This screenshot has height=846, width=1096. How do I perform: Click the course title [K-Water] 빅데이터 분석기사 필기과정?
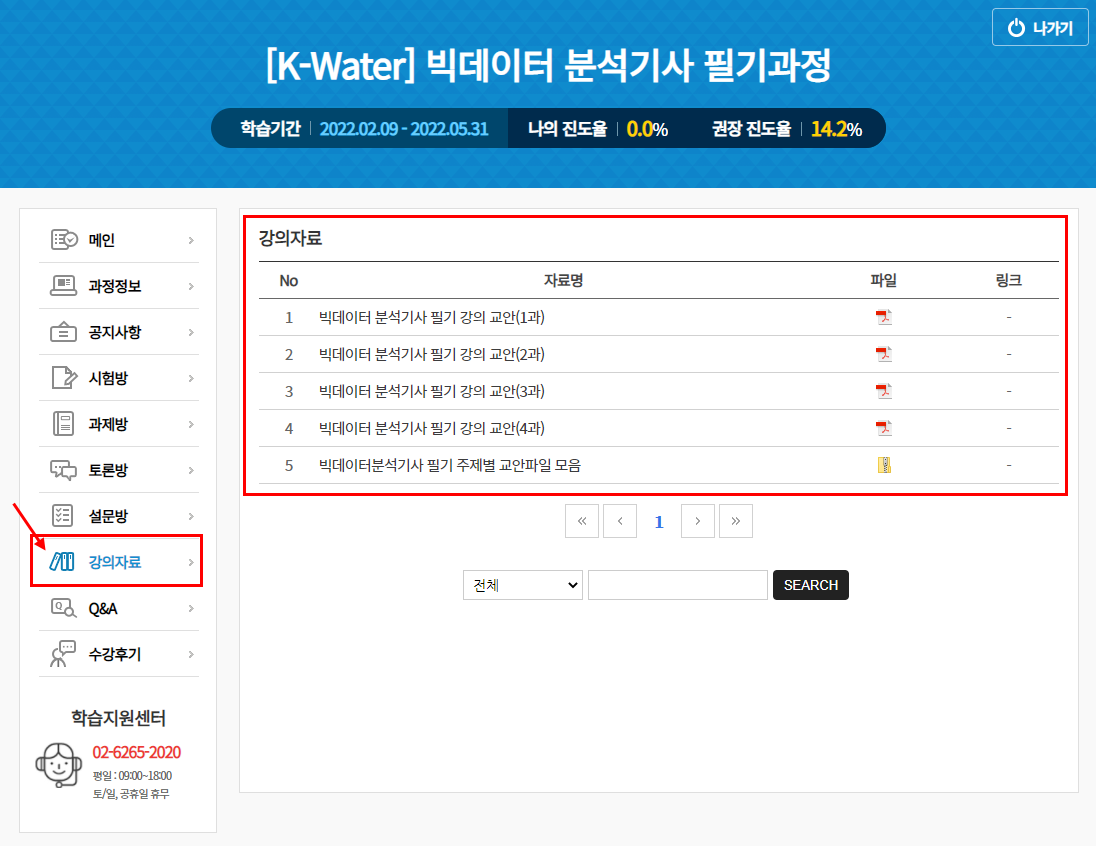[x=548, y=65]
